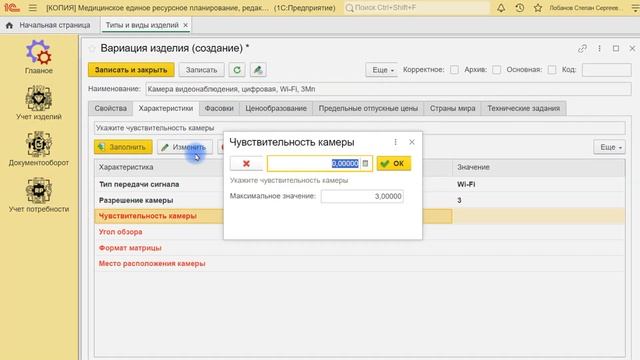
Task: Open notifications bell icon
Action: point(501,8)
